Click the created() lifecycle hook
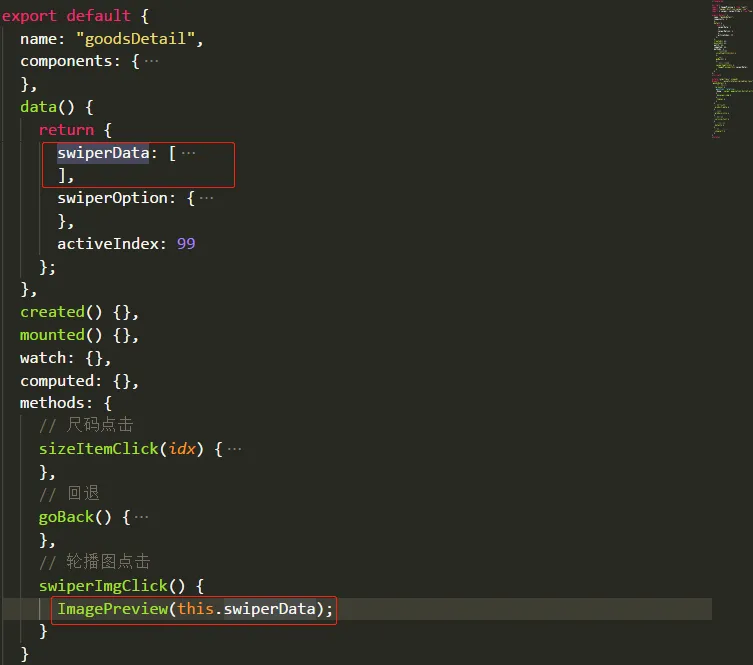The image size is (753, 665). 61,313
